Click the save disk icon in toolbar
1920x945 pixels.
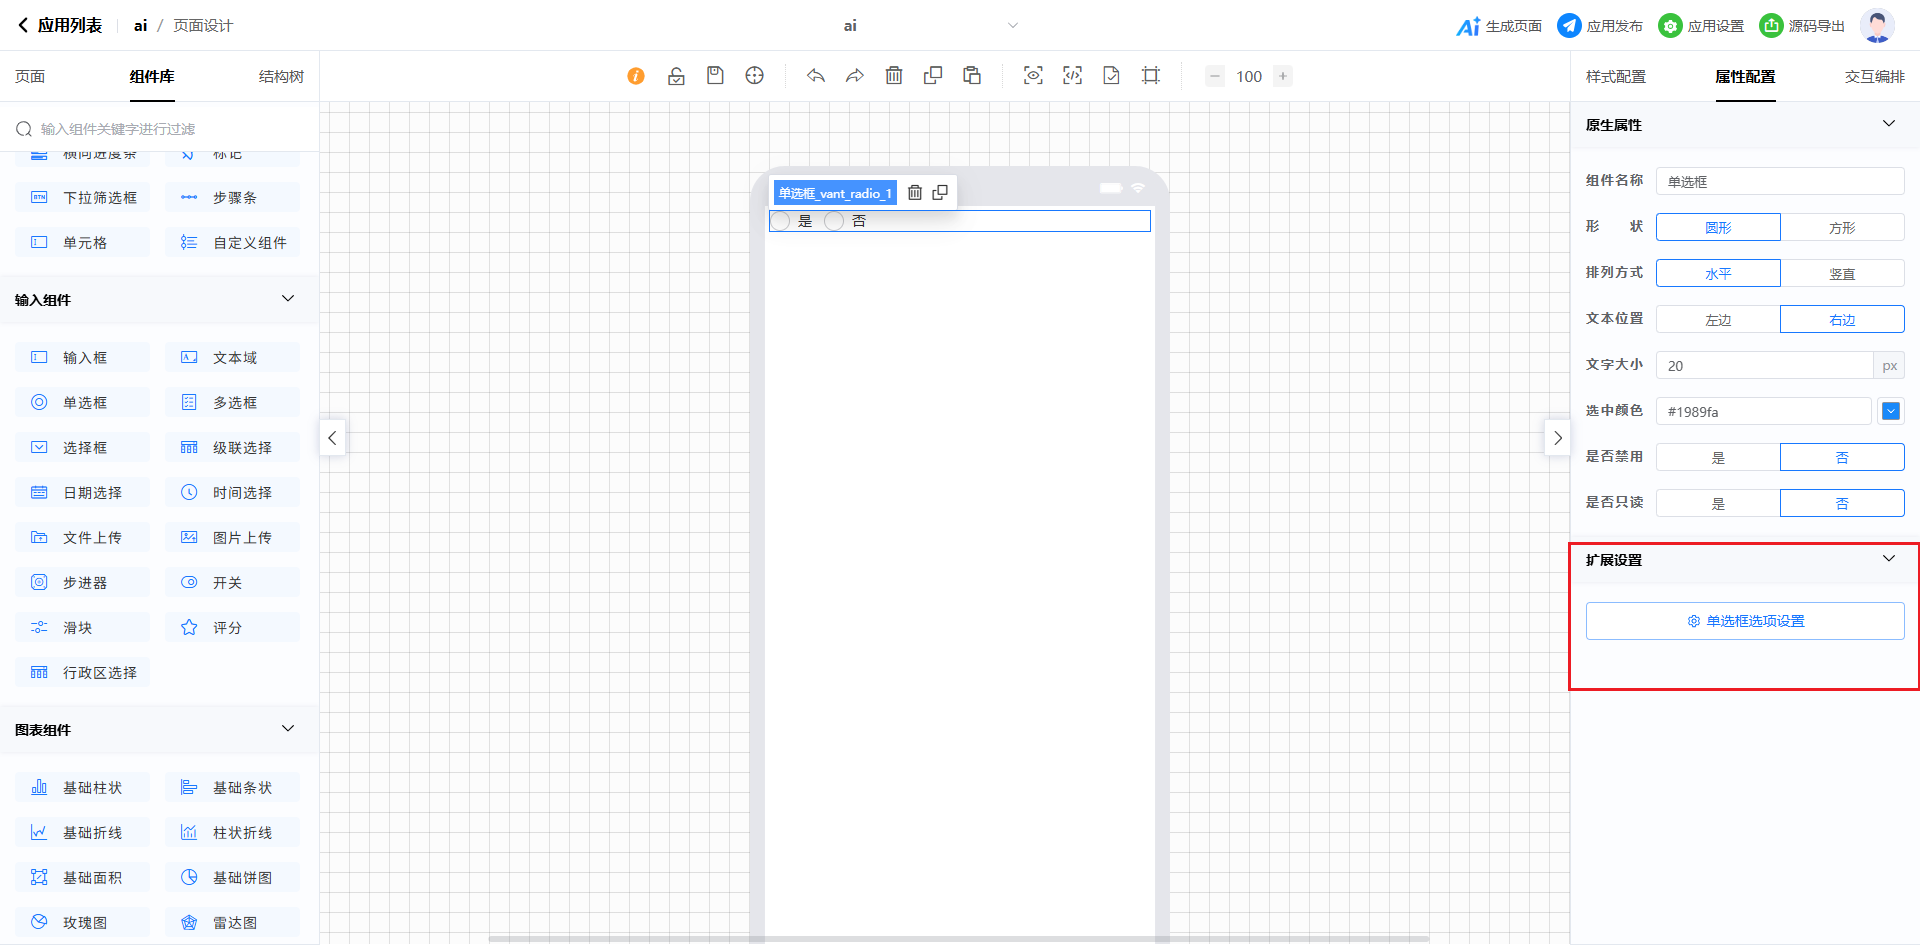[715, 76]
